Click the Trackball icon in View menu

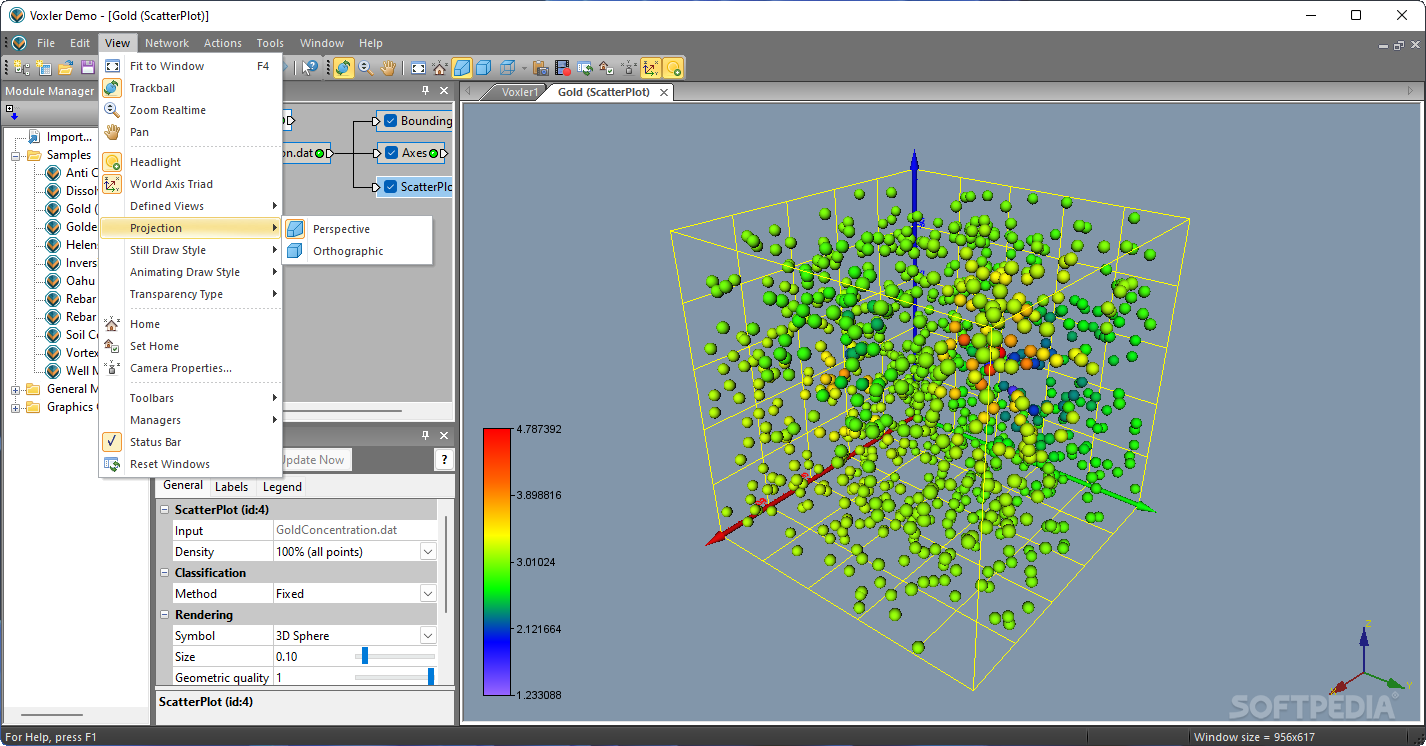tap(112, 88)
